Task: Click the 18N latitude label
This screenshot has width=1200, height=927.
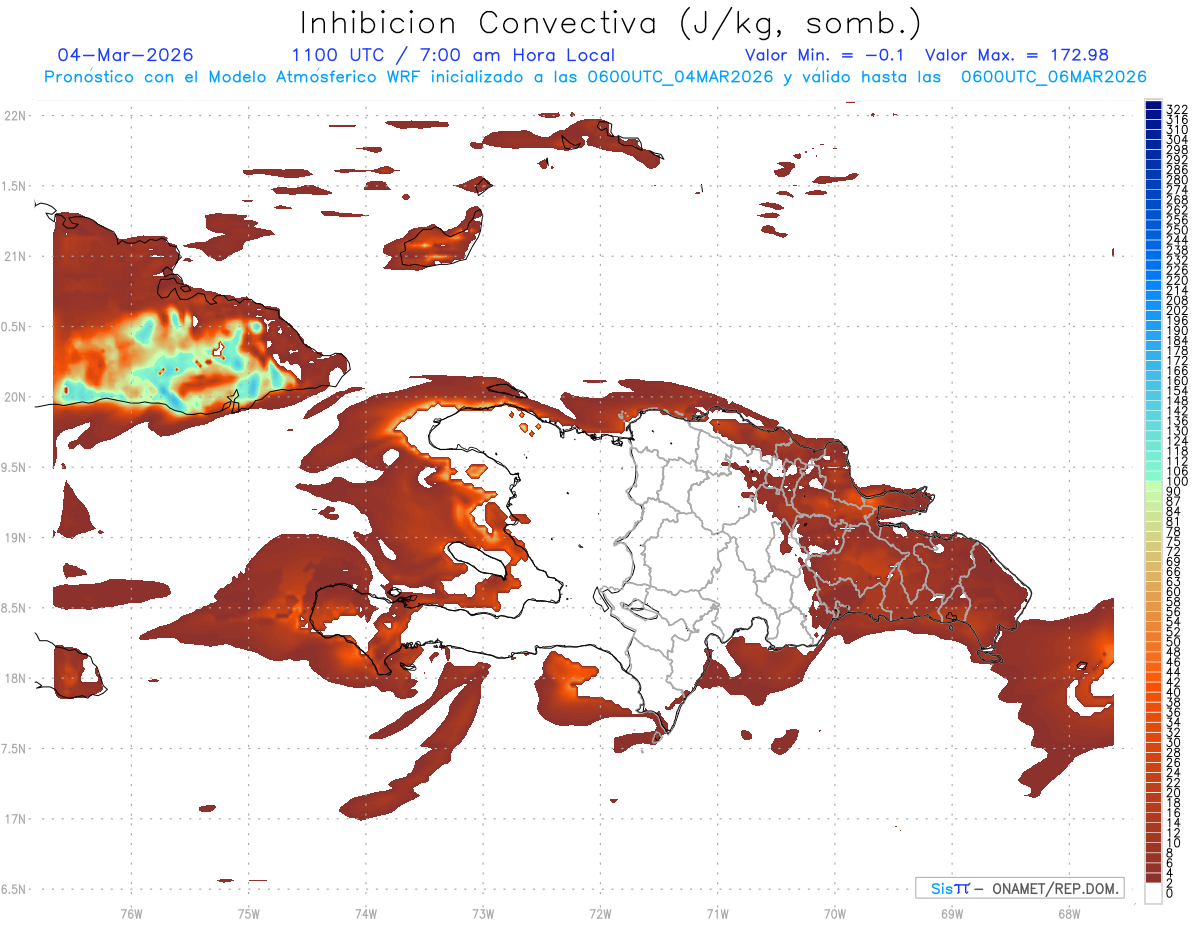Action: (16, 679)
